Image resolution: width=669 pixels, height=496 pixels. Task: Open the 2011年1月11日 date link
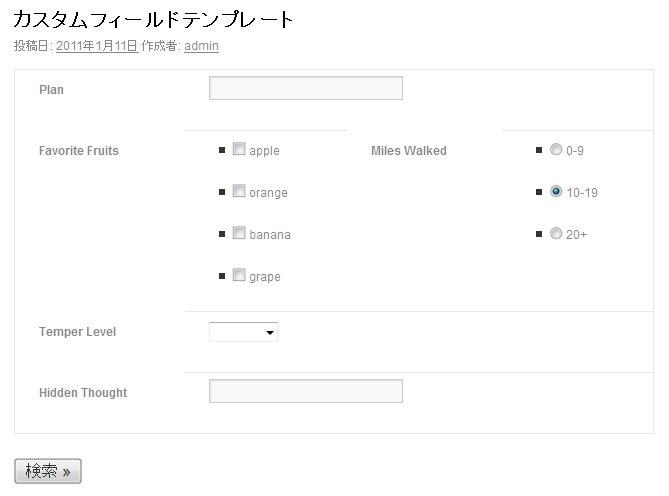(97, 46)
